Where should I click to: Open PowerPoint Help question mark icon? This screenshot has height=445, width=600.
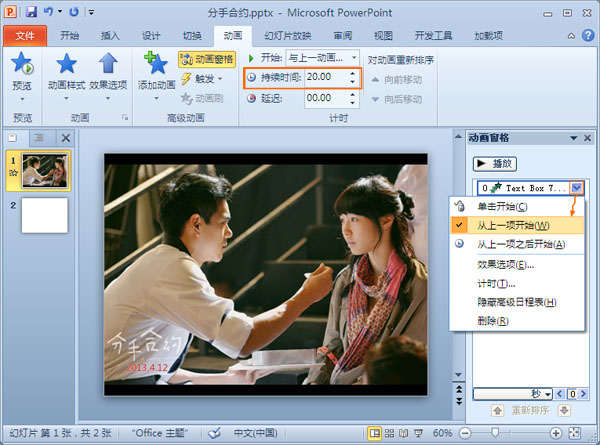click(588, 36)
